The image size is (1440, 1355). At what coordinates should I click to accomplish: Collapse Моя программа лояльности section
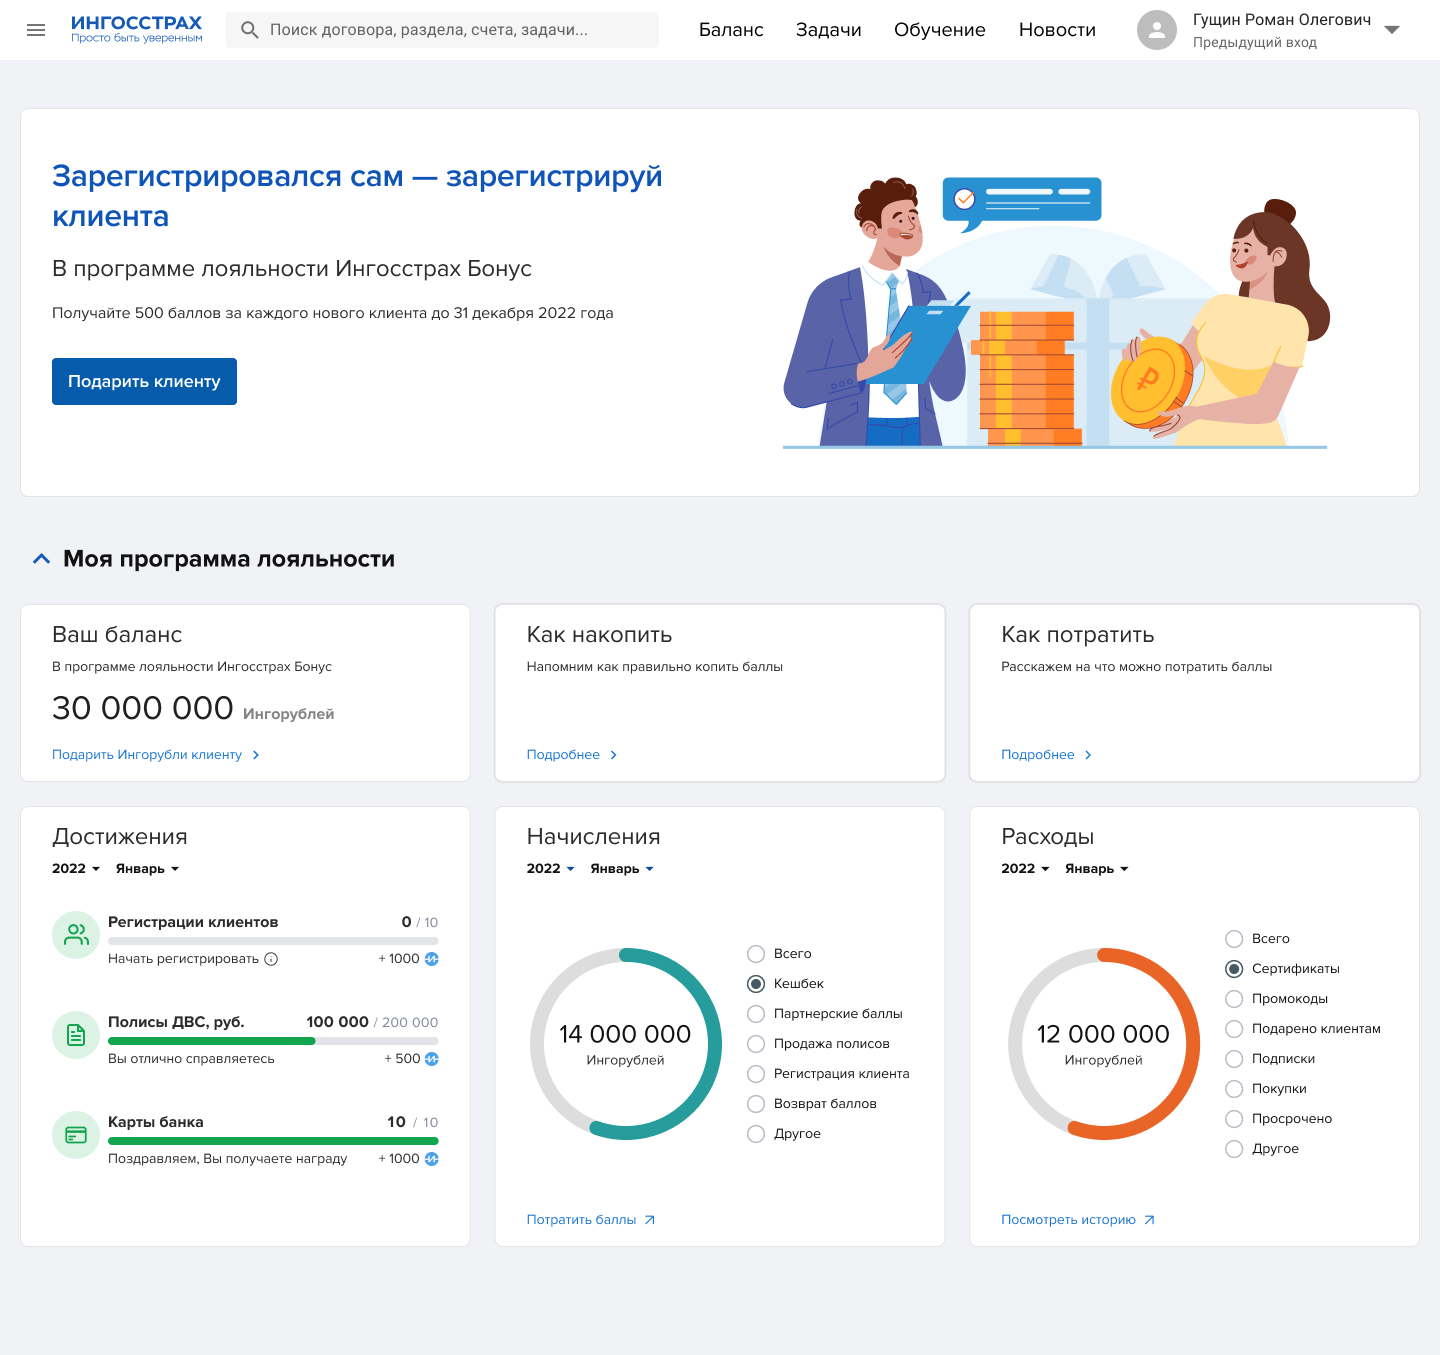click(41, 559)
